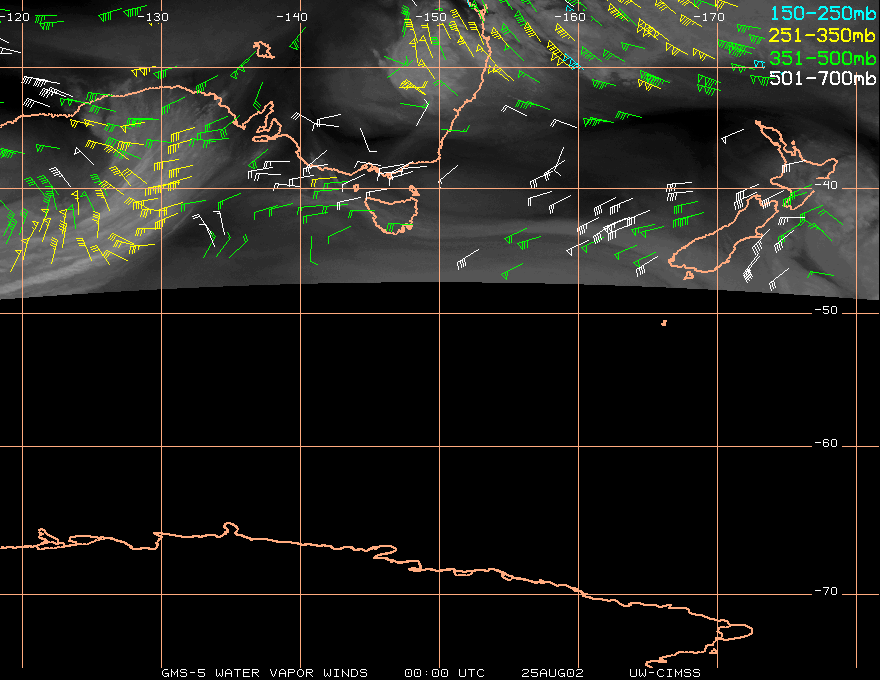
Task: Click the -60 latitude label
Action: (x=826, y=443)
